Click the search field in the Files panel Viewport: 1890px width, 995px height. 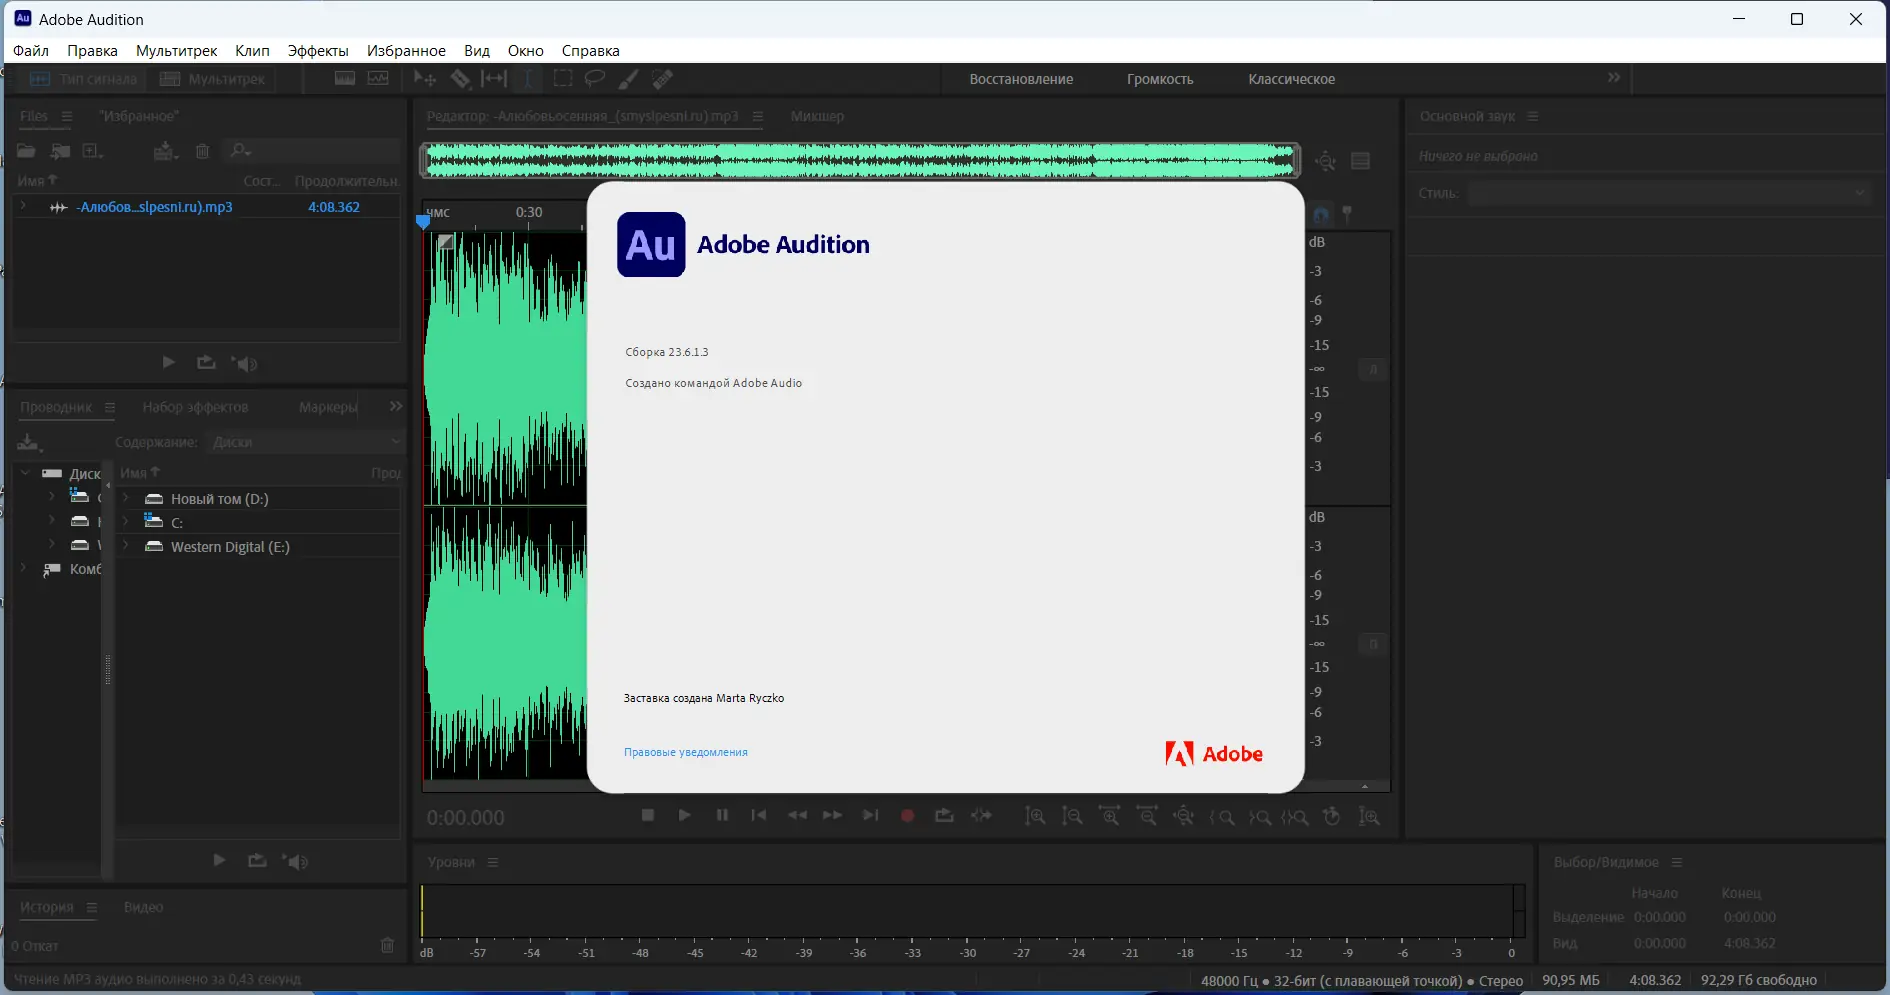pos(320,151)
